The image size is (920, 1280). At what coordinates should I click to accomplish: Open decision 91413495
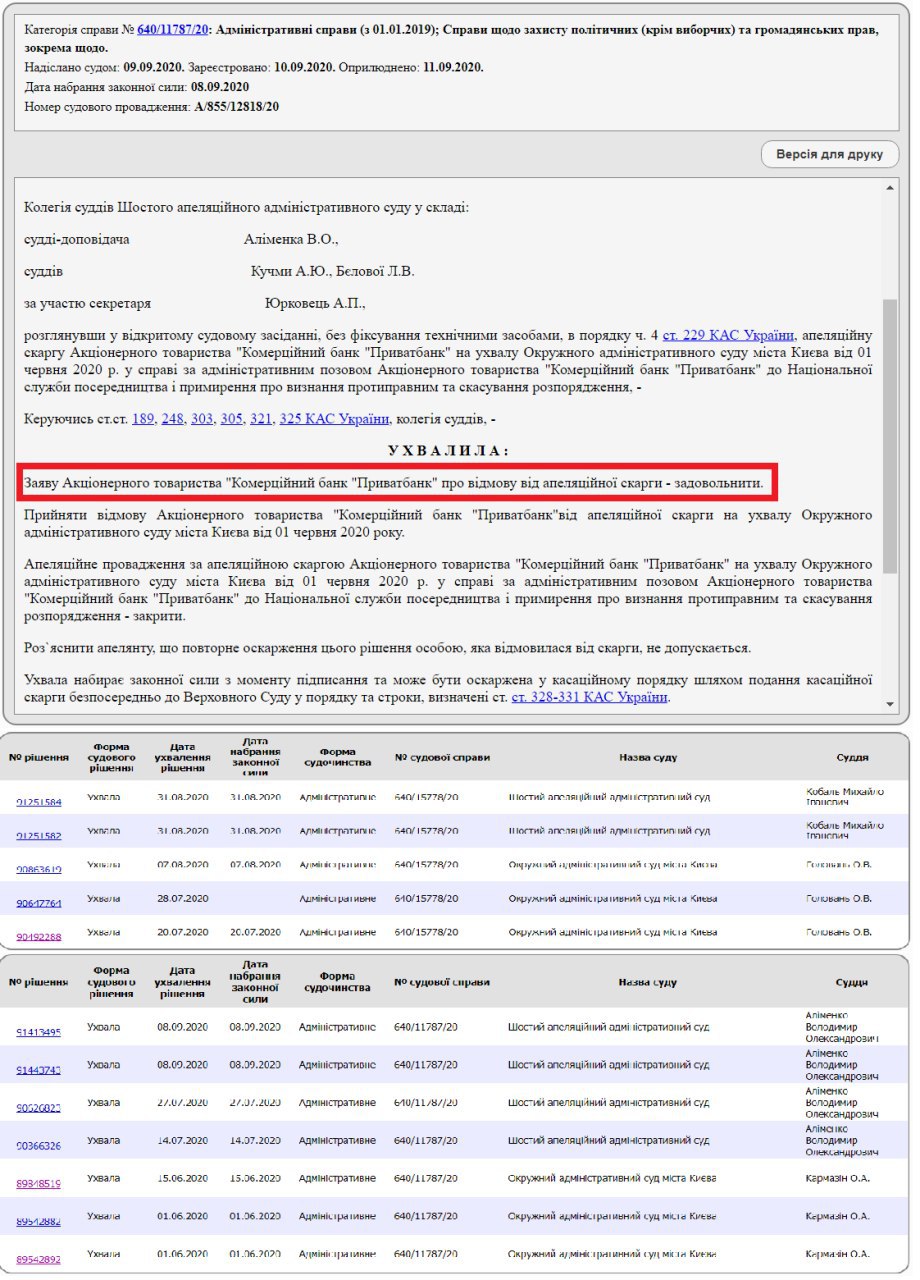(x=39, y=1032)
